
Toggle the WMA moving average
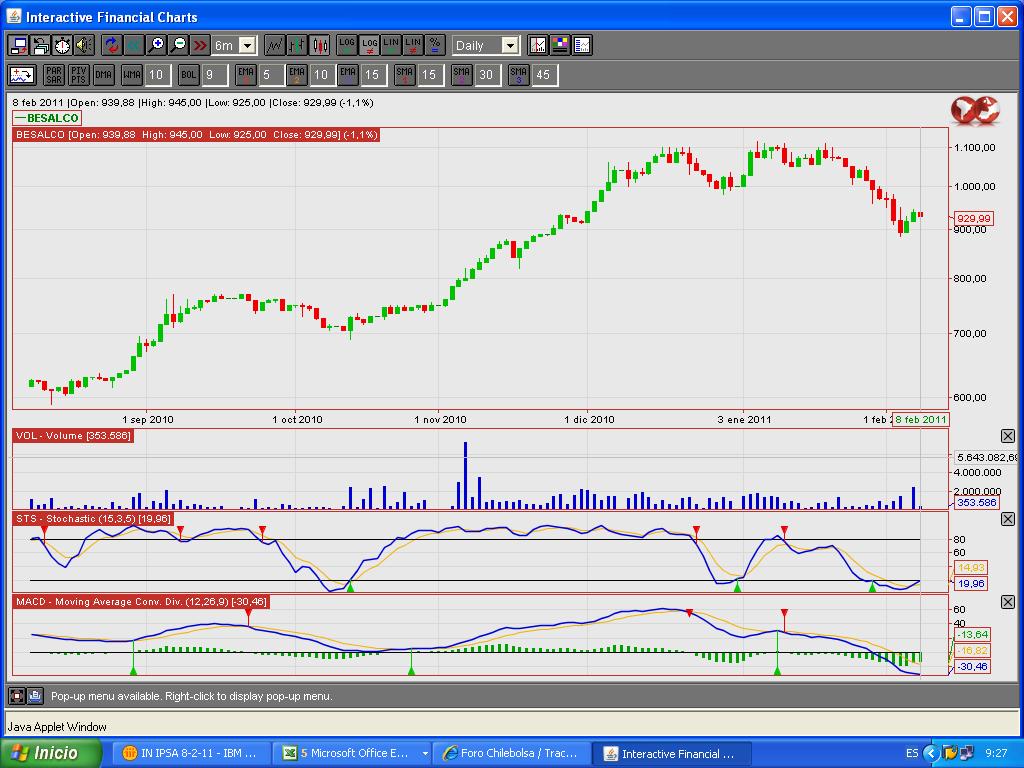132,75
